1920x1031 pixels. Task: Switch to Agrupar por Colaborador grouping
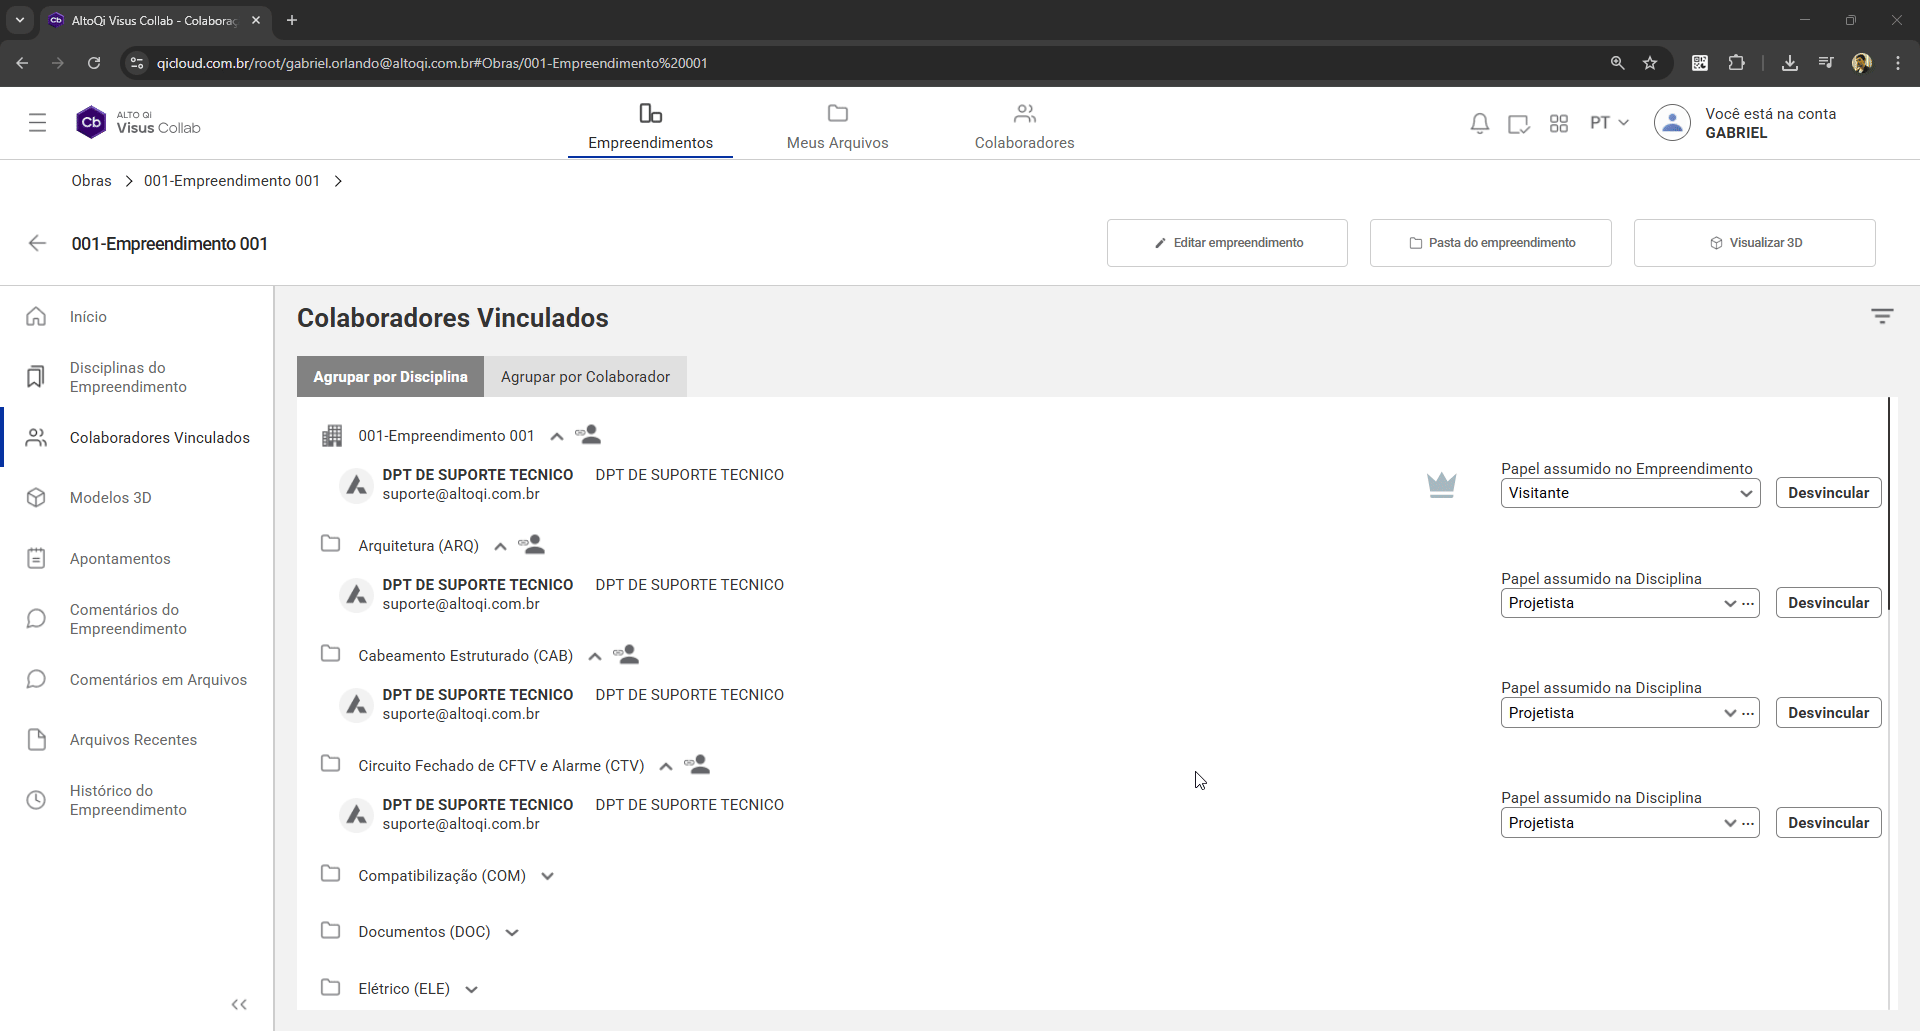585,377
